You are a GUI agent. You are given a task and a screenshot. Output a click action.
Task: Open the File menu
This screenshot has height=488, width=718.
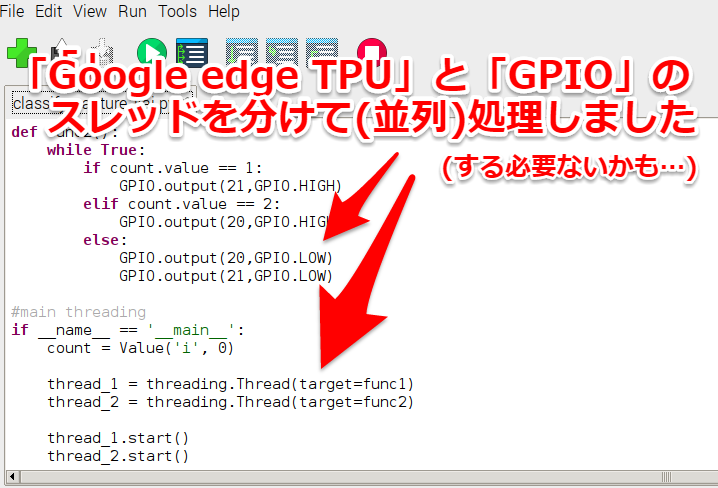pyautogui.click(x=12, y=11)
